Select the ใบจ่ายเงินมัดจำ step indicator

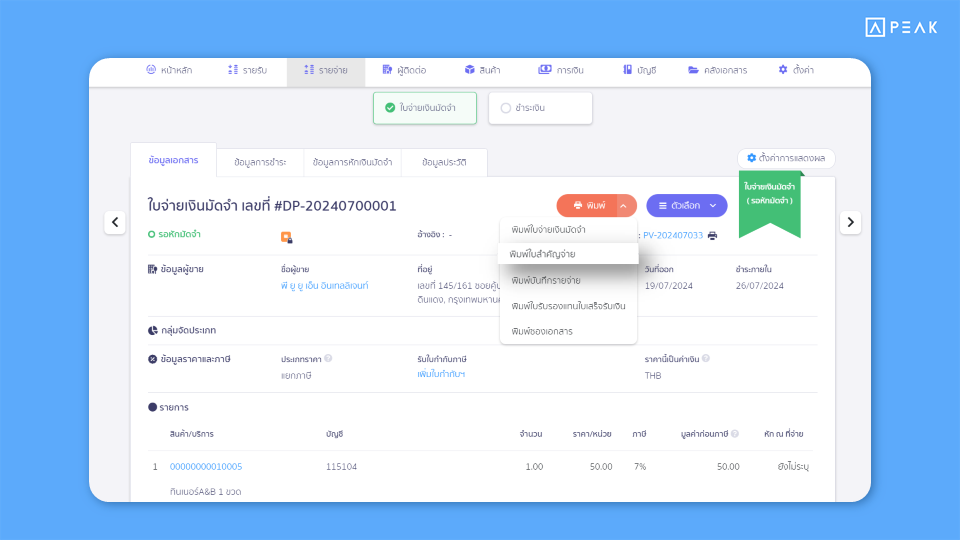425,108
